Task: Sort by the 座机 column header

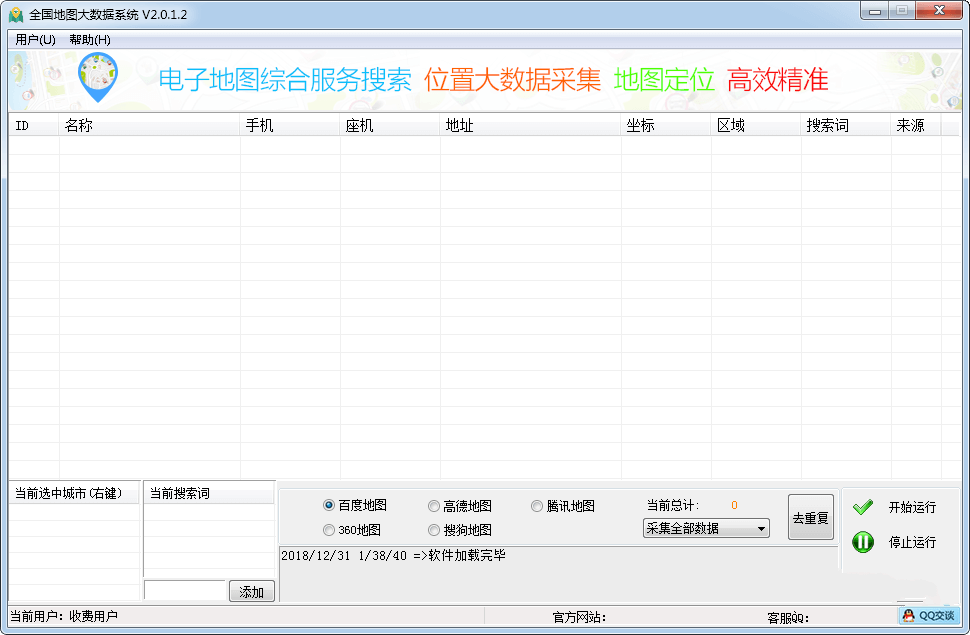Action: [390, 125]
